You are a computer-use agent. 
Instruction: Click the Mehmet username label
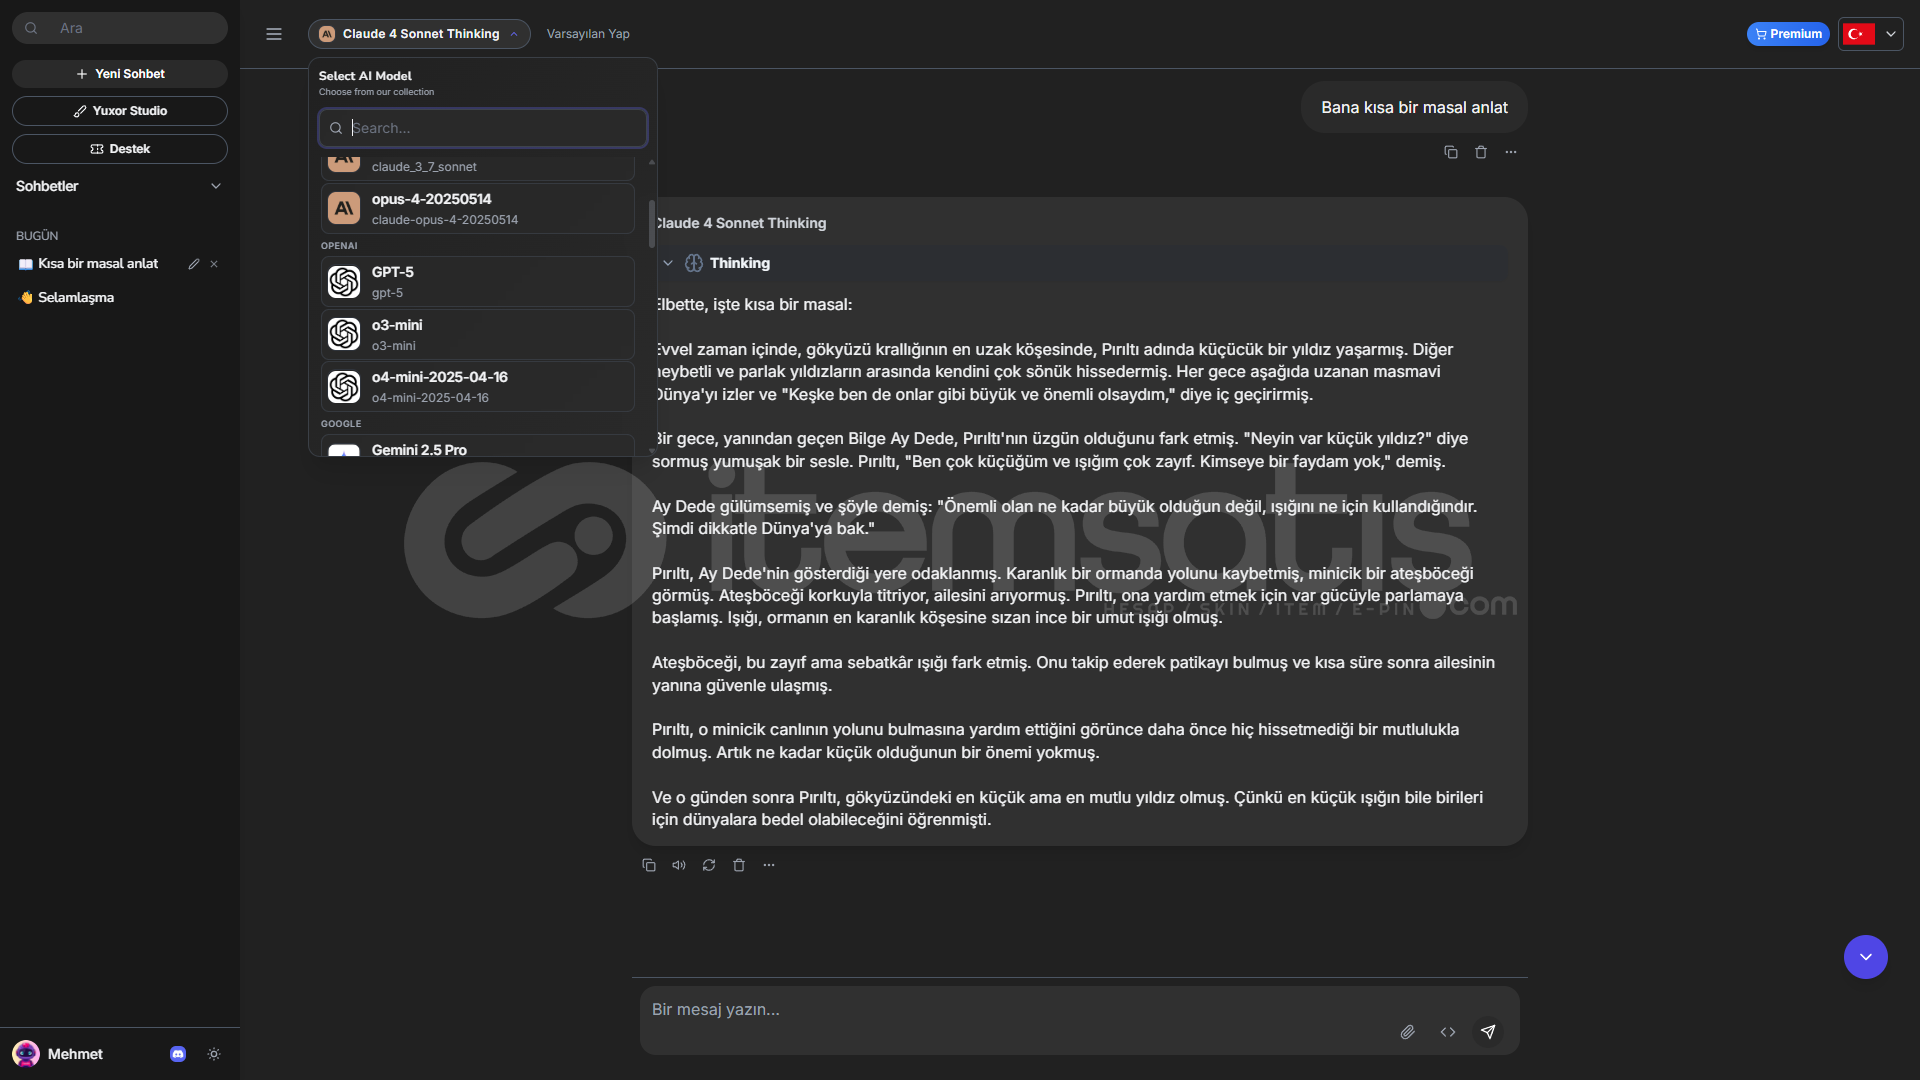pyautogui.click(x=75, y=1054)
